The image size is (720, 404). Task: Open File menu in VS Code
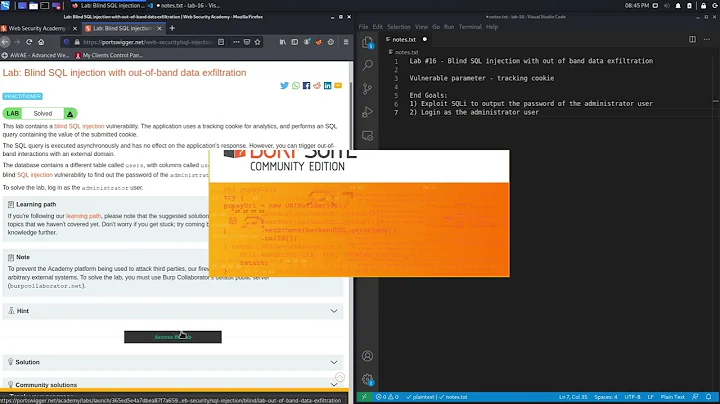click(363, 27)
